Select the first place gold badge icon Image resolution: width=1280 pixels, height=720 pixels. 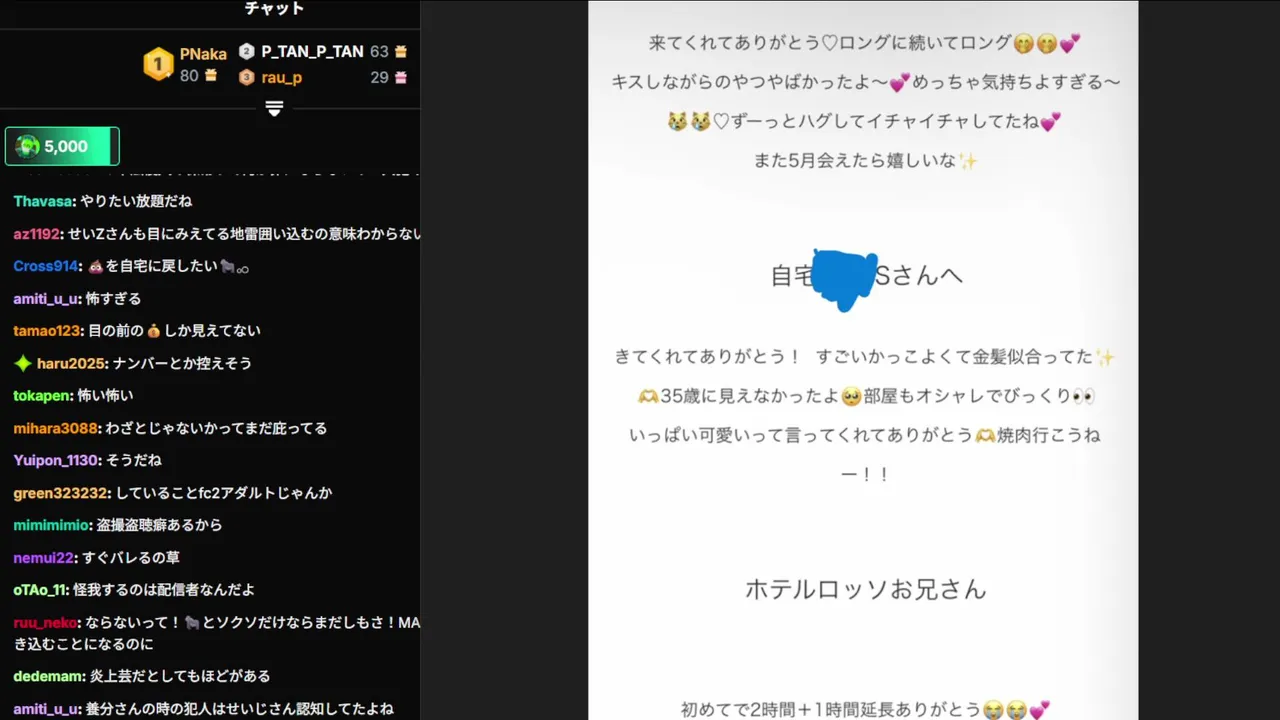coord(157,64)
